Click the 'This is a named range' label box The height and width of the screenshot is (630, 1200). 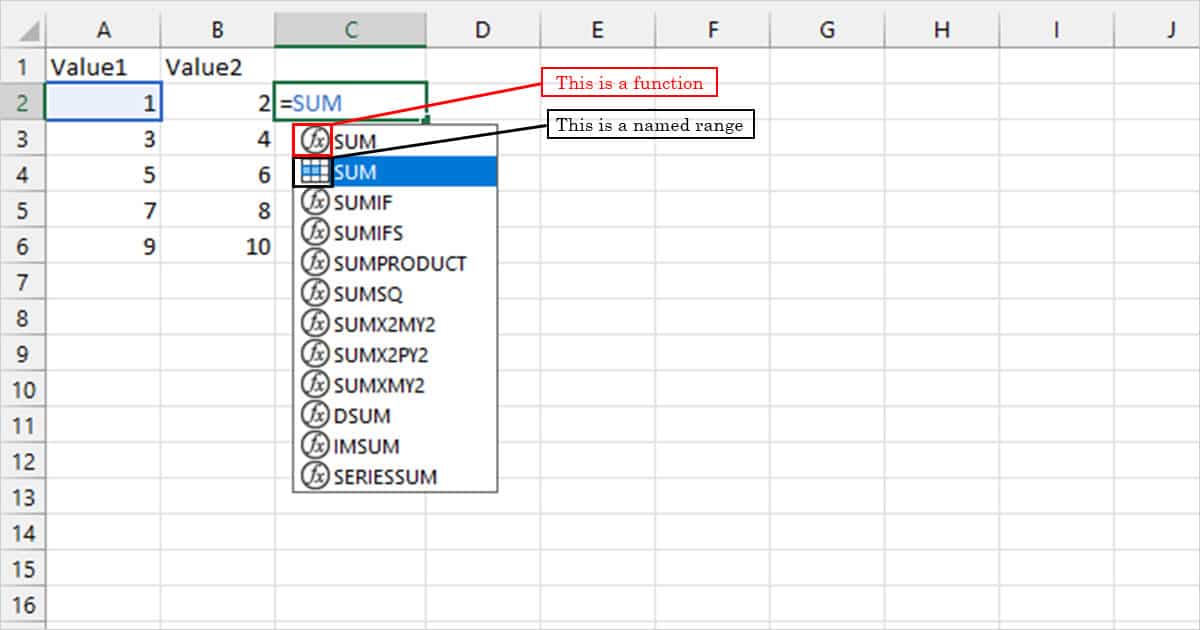[x=651, y=125]
